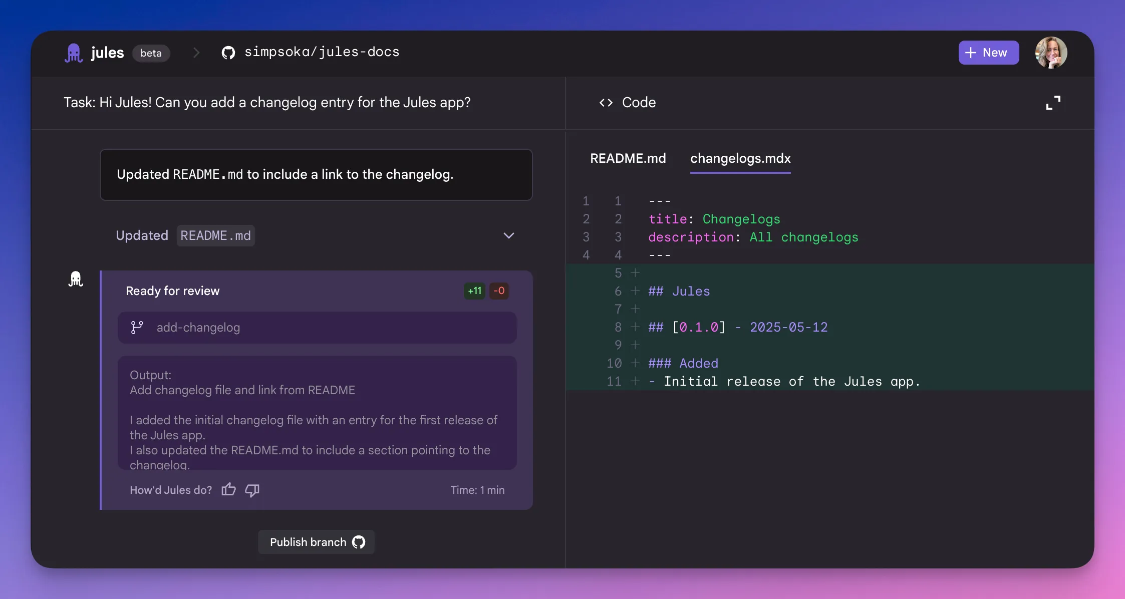Screen dimensions: 1125x599
Task: Give Jules a thumbs down rating
Action: coord(251,489)
